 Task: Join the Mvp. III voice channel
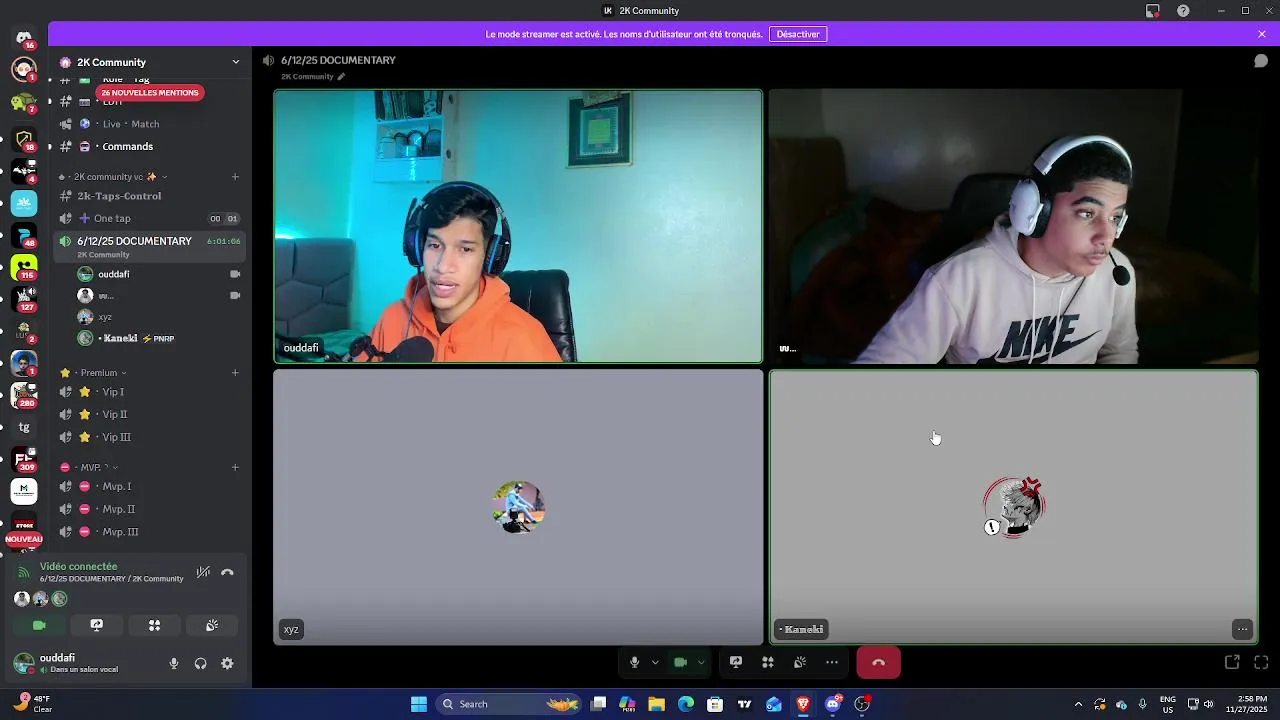pyautogui.click(x=150, y=532)
